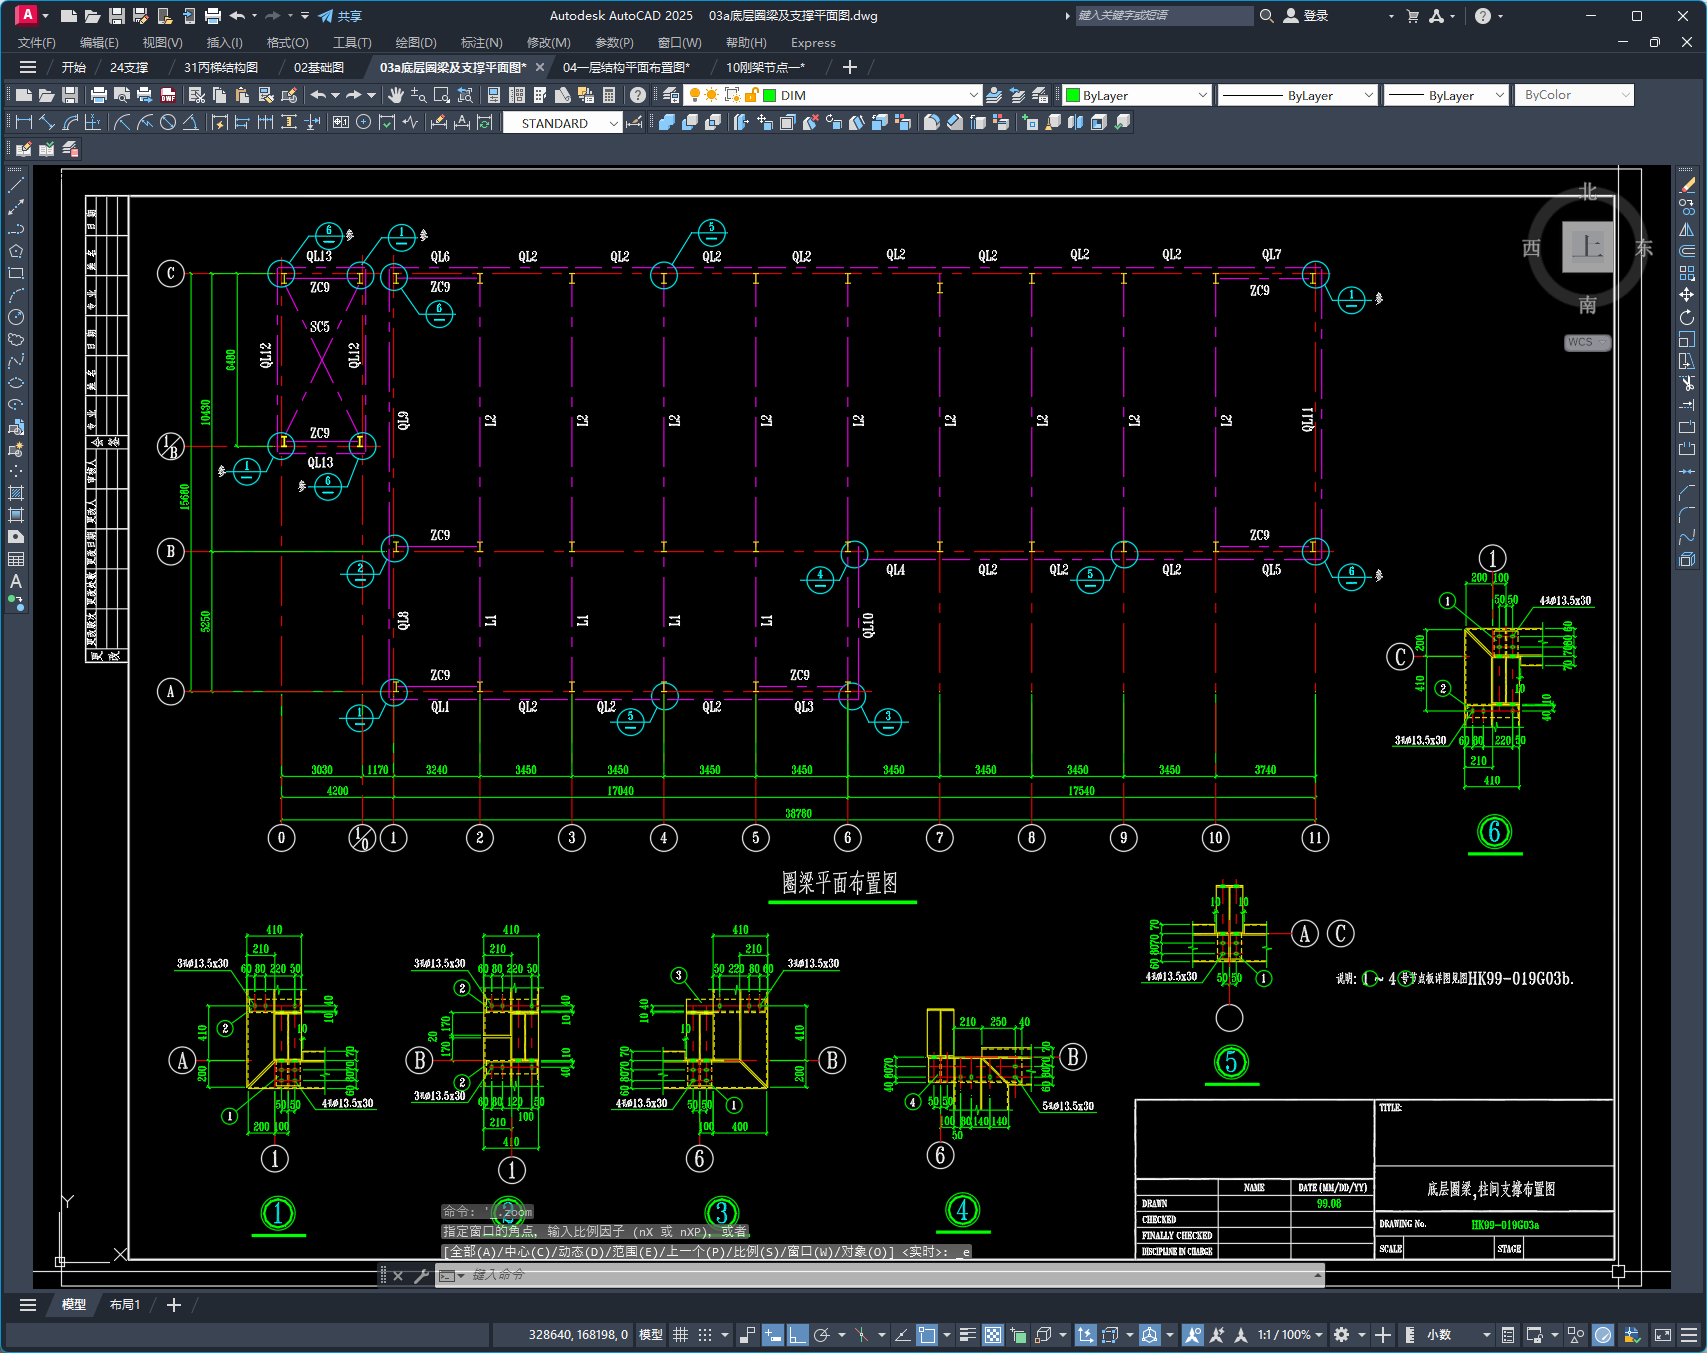The width and height of the screenshot is (1707, 1353).
Task: Select the Move tool in the Modify toolbar
Action: point(1687,295)
